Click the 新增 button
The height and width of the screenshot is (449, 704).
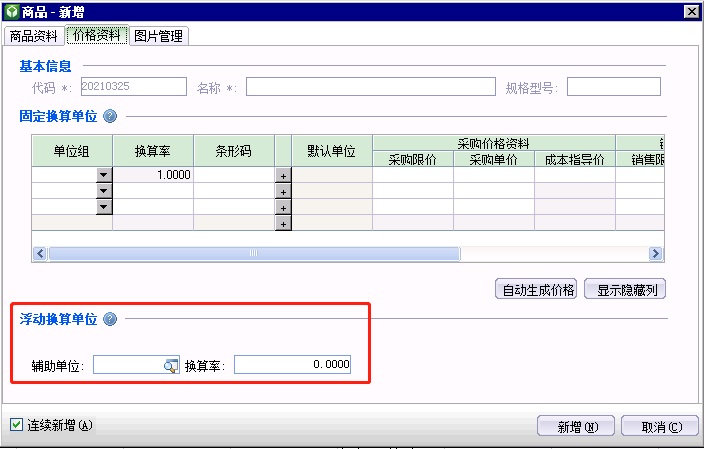575,426
